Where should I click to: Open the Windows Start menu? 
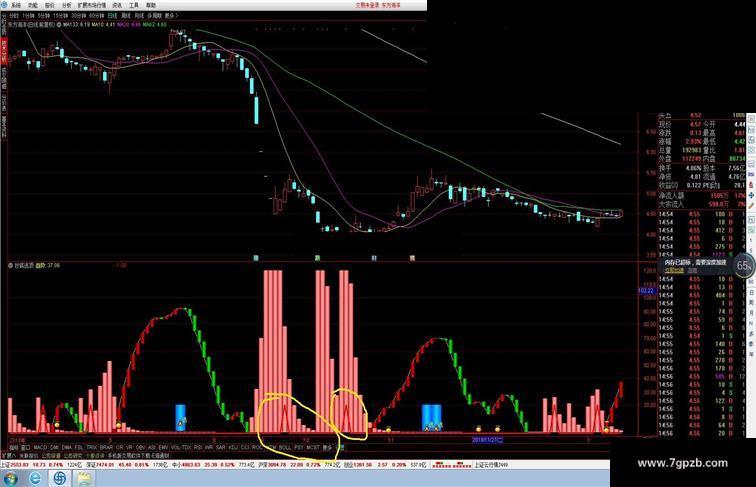coord(11,479)
